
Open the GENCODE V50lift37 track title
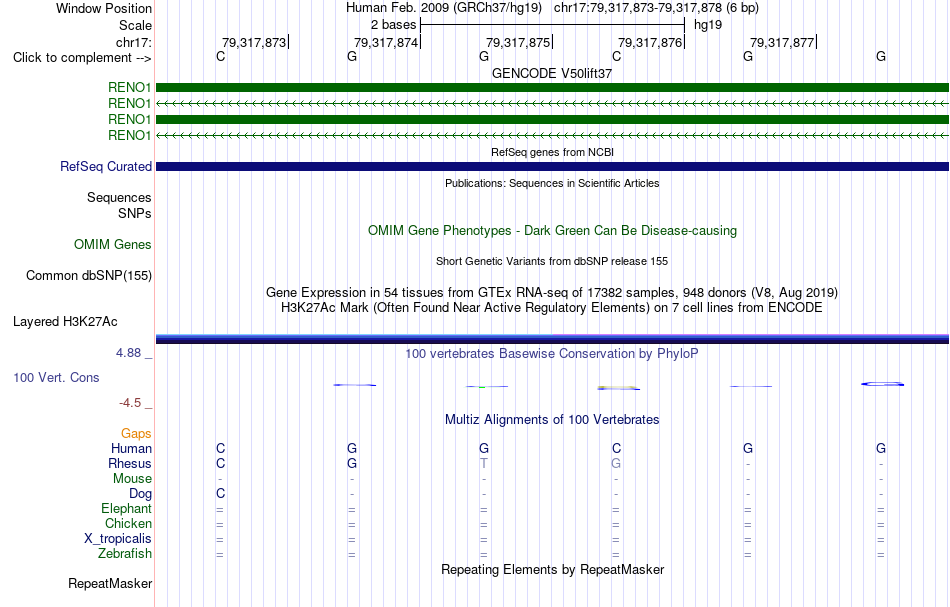click(x=552, y=73)
